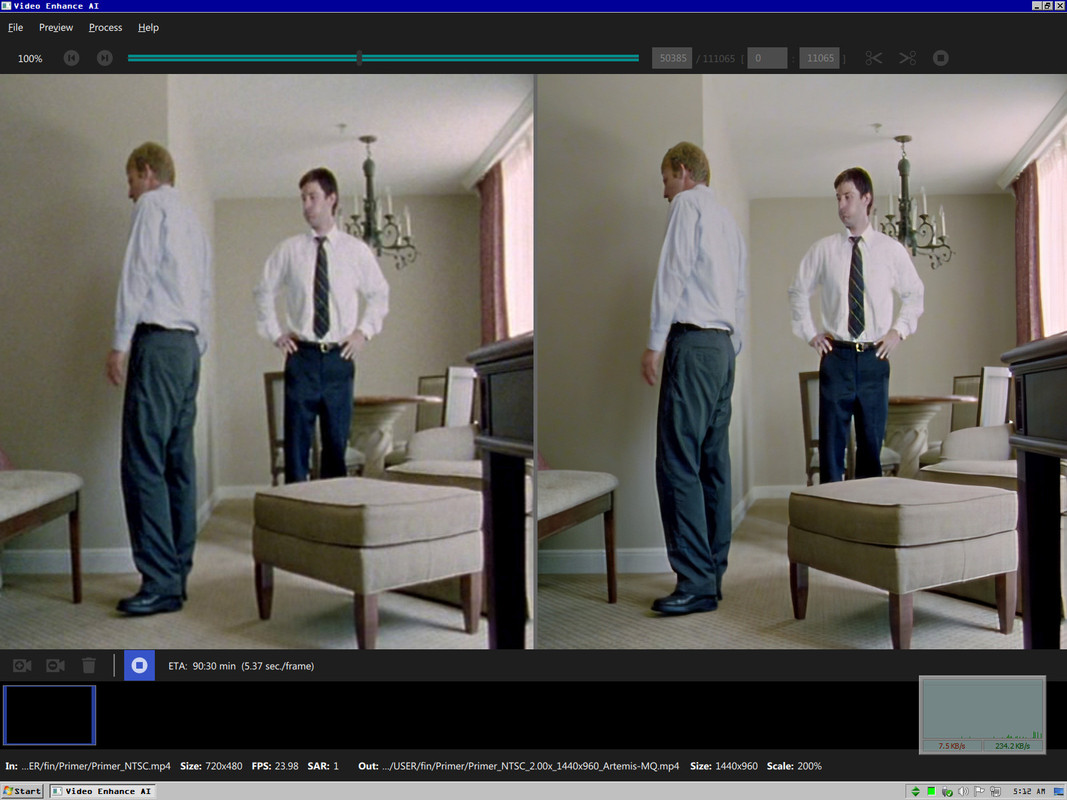Click the output file path text
The image size is (1067, 800).
tap(530, 766)
